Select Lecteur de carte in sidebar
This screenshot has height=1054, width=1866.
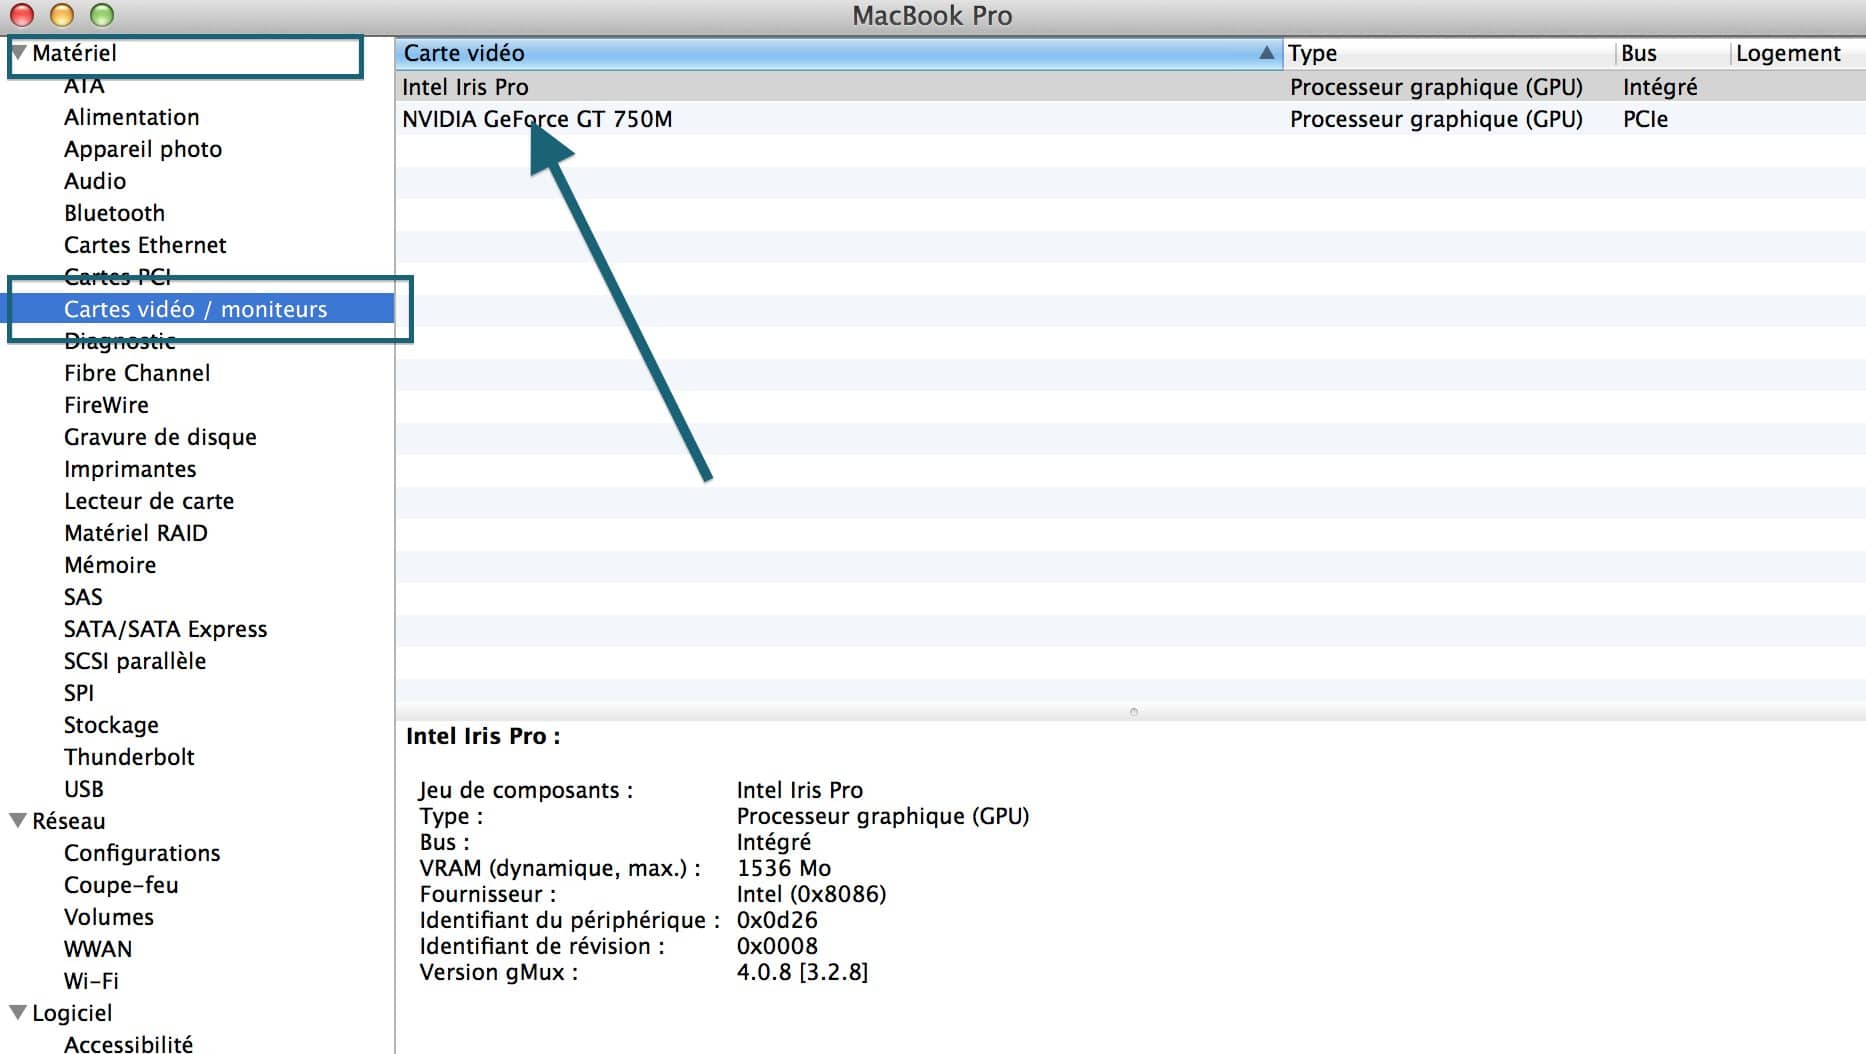(x=149, y=501)
